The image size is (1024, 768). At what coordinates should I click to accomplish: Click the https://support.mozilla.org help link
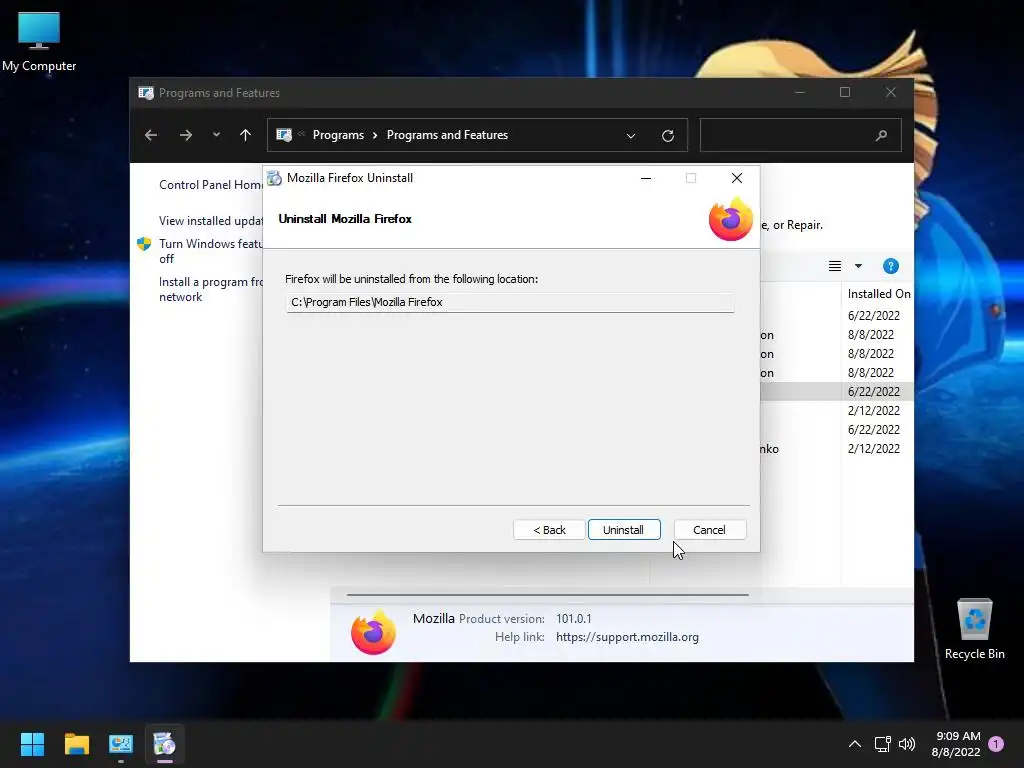point(628,637)
